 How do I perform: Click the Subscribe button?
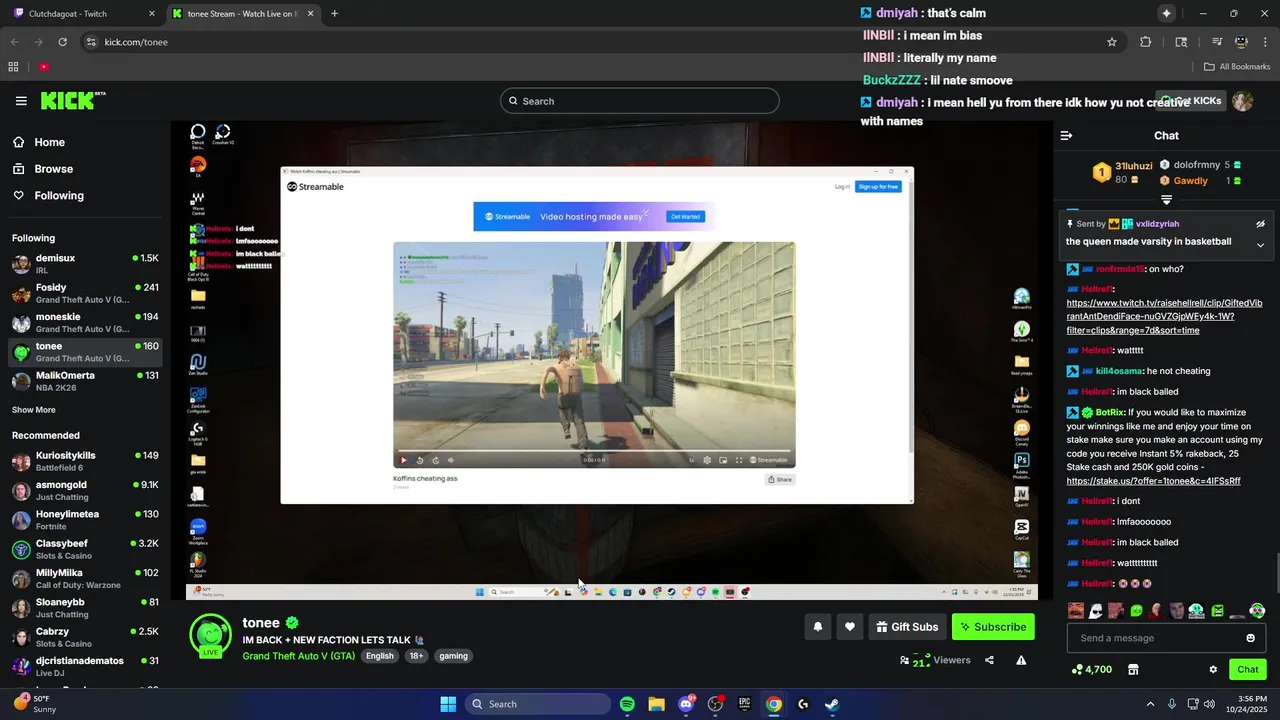click(993, 627)
